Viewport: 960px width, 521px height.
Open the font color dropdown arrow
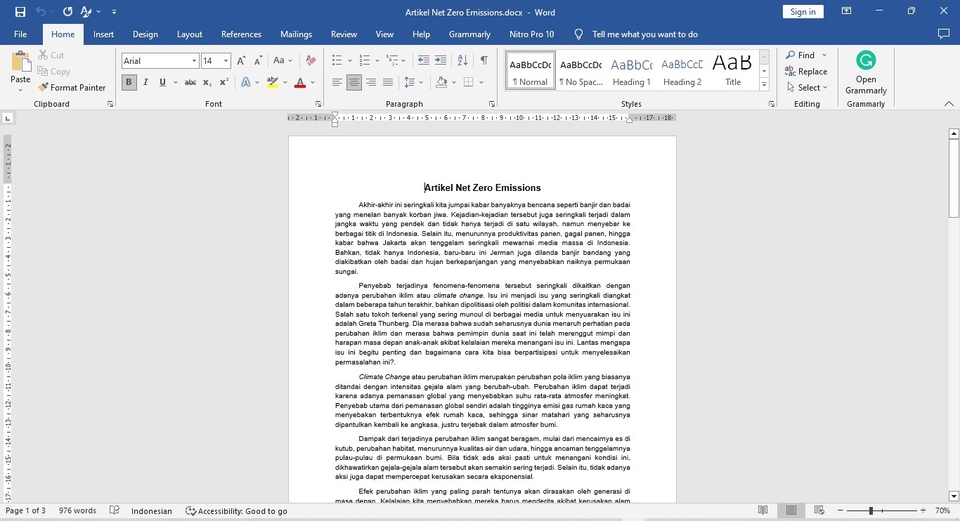[313, 82]
